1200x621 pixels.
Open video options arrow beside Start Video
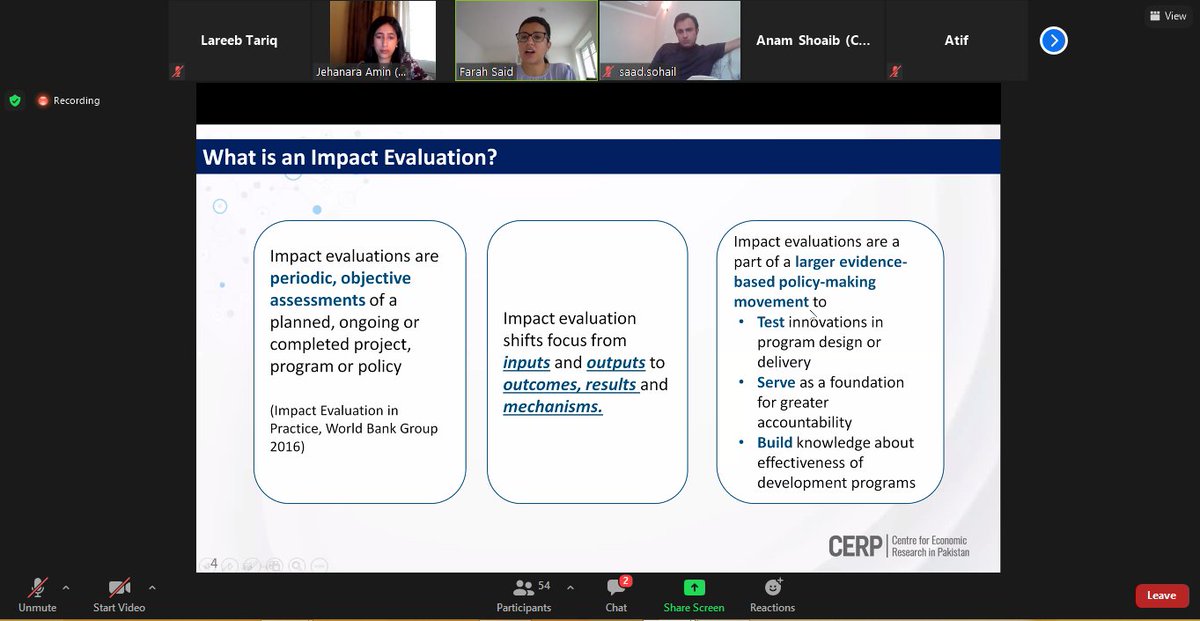(x=152, y=588)
